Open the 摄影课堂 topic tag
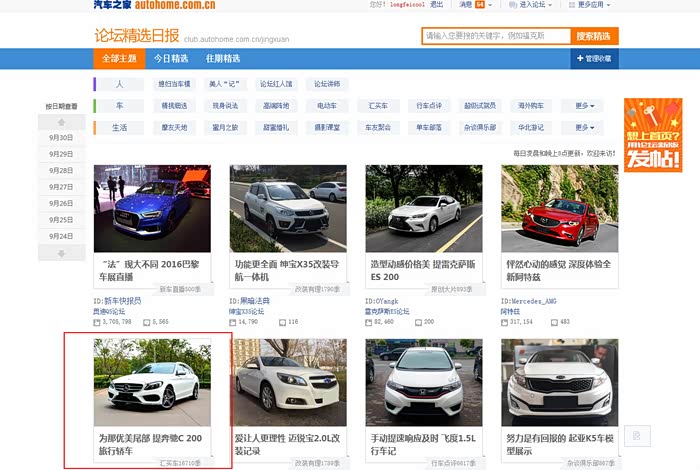 pyautogui.click(x=327, y=128)
